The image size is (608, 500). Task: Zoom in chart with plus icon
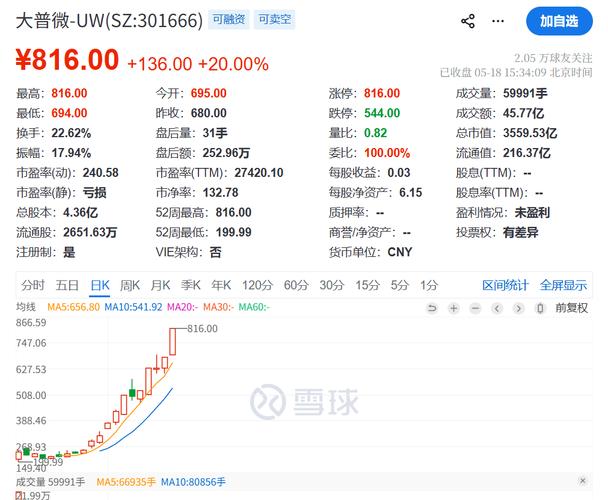pyautogui.click(x=454, y=308)
